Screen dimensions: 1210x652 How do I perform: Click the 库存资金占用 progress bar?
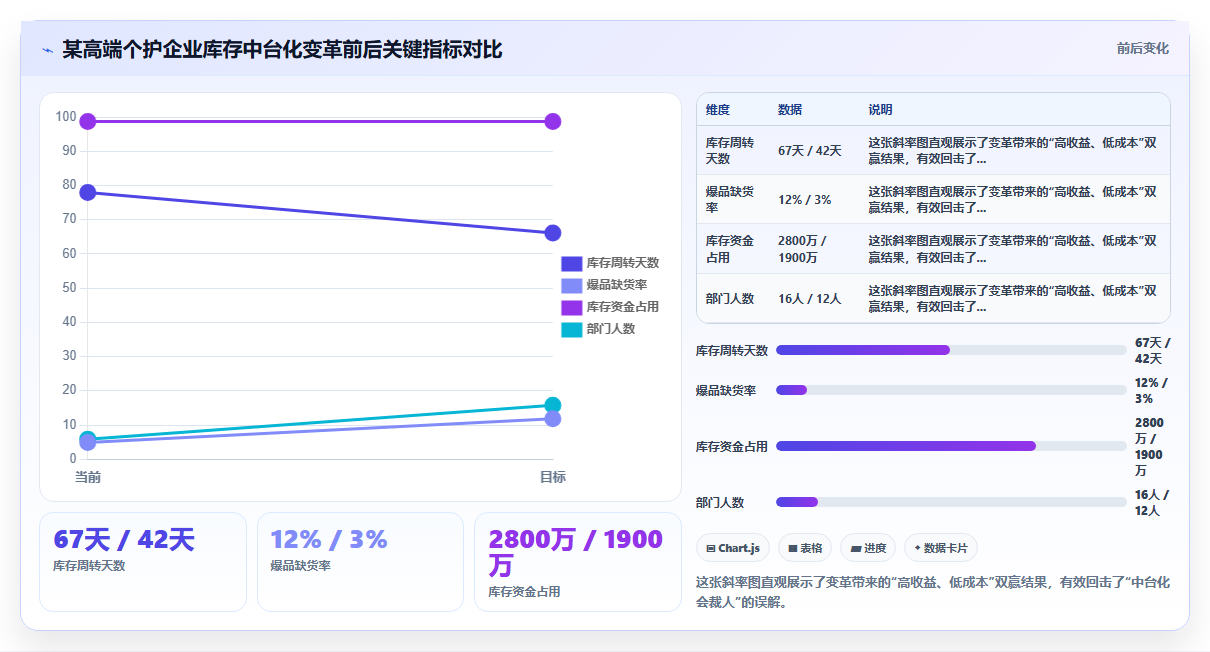click(x=951, y=446)
